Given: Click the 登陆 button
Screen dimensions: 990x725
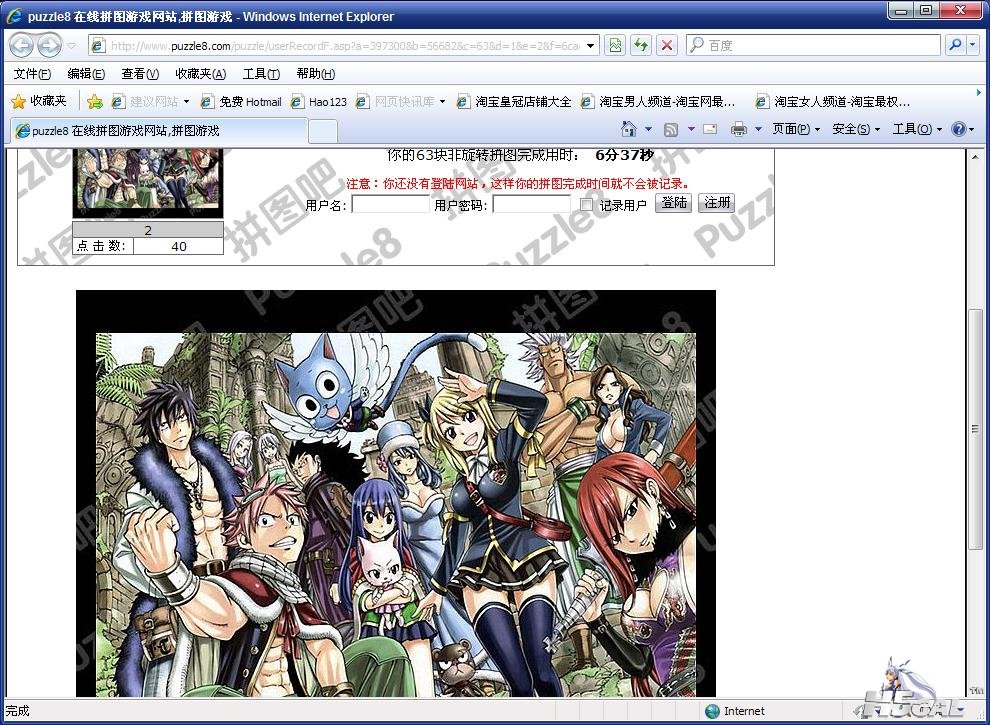Looking at the screenshot, I should tap(674, 203).
